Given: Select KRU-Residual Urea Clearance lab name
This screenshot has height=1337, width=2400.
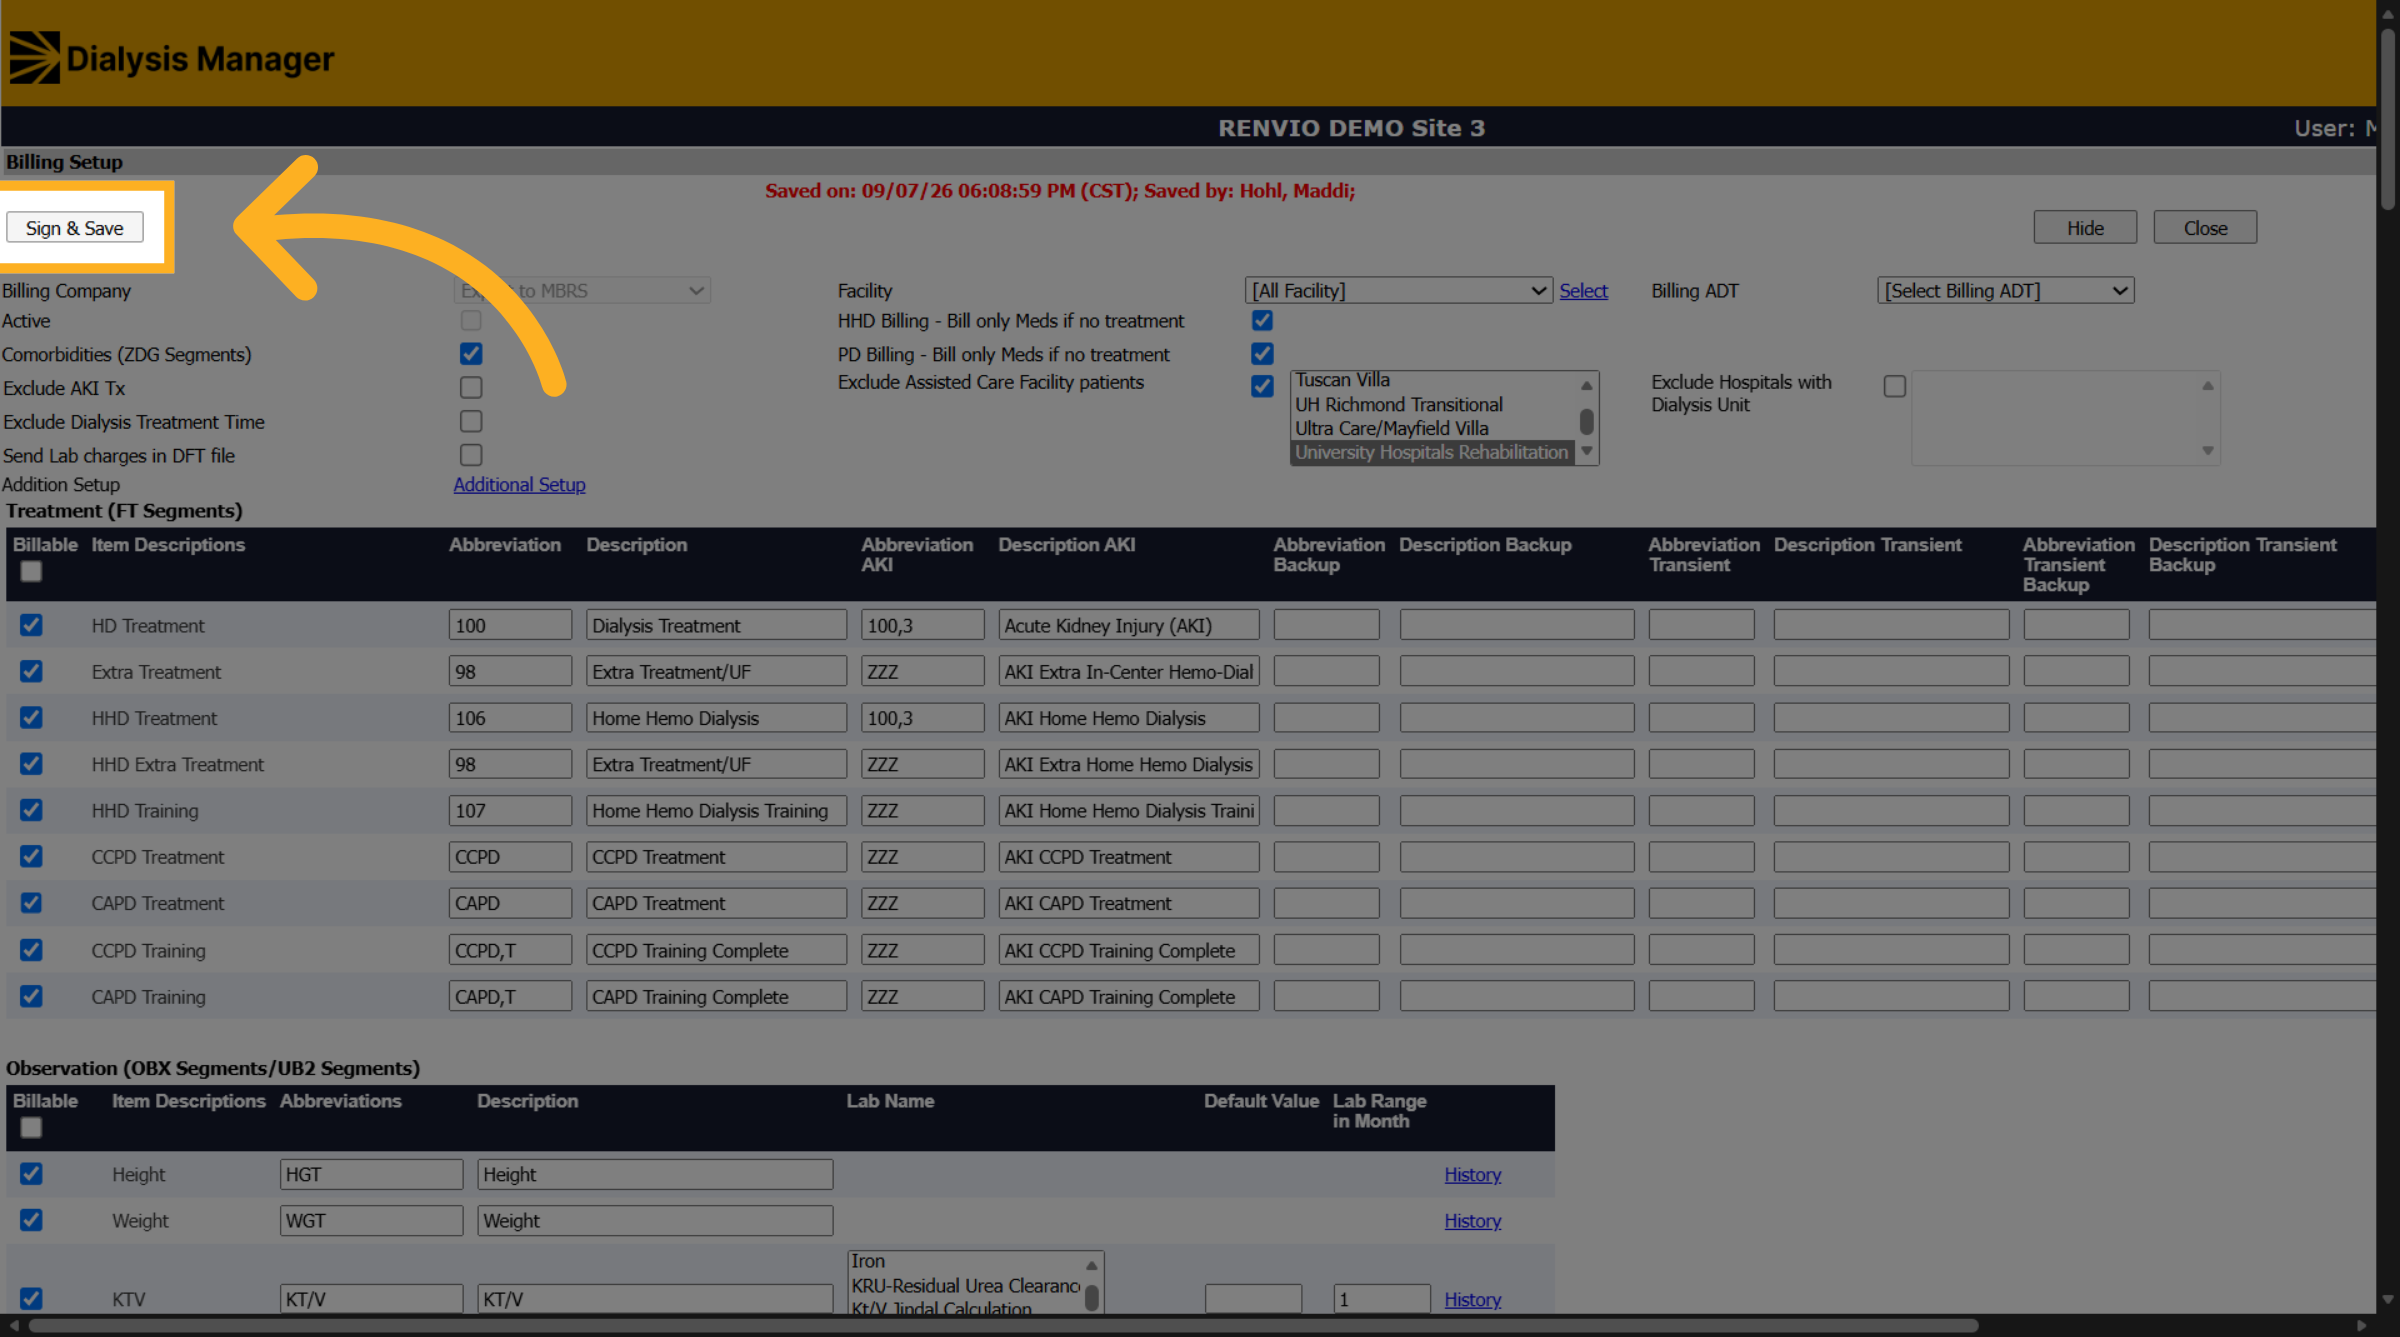Looking at the screenshot, I should coord(965,1285).
